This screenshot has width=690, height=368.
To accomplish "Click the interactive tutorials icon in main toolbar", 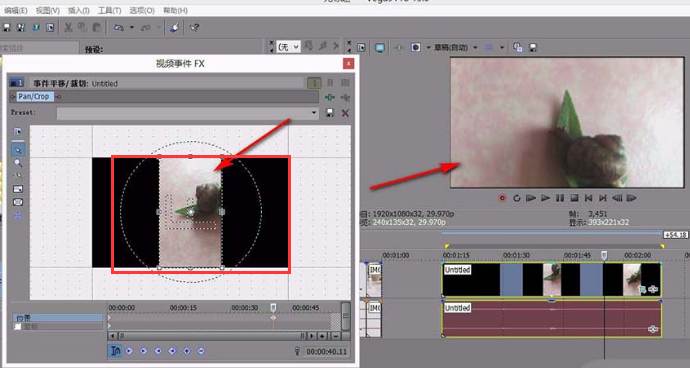I will pos(175,28).
